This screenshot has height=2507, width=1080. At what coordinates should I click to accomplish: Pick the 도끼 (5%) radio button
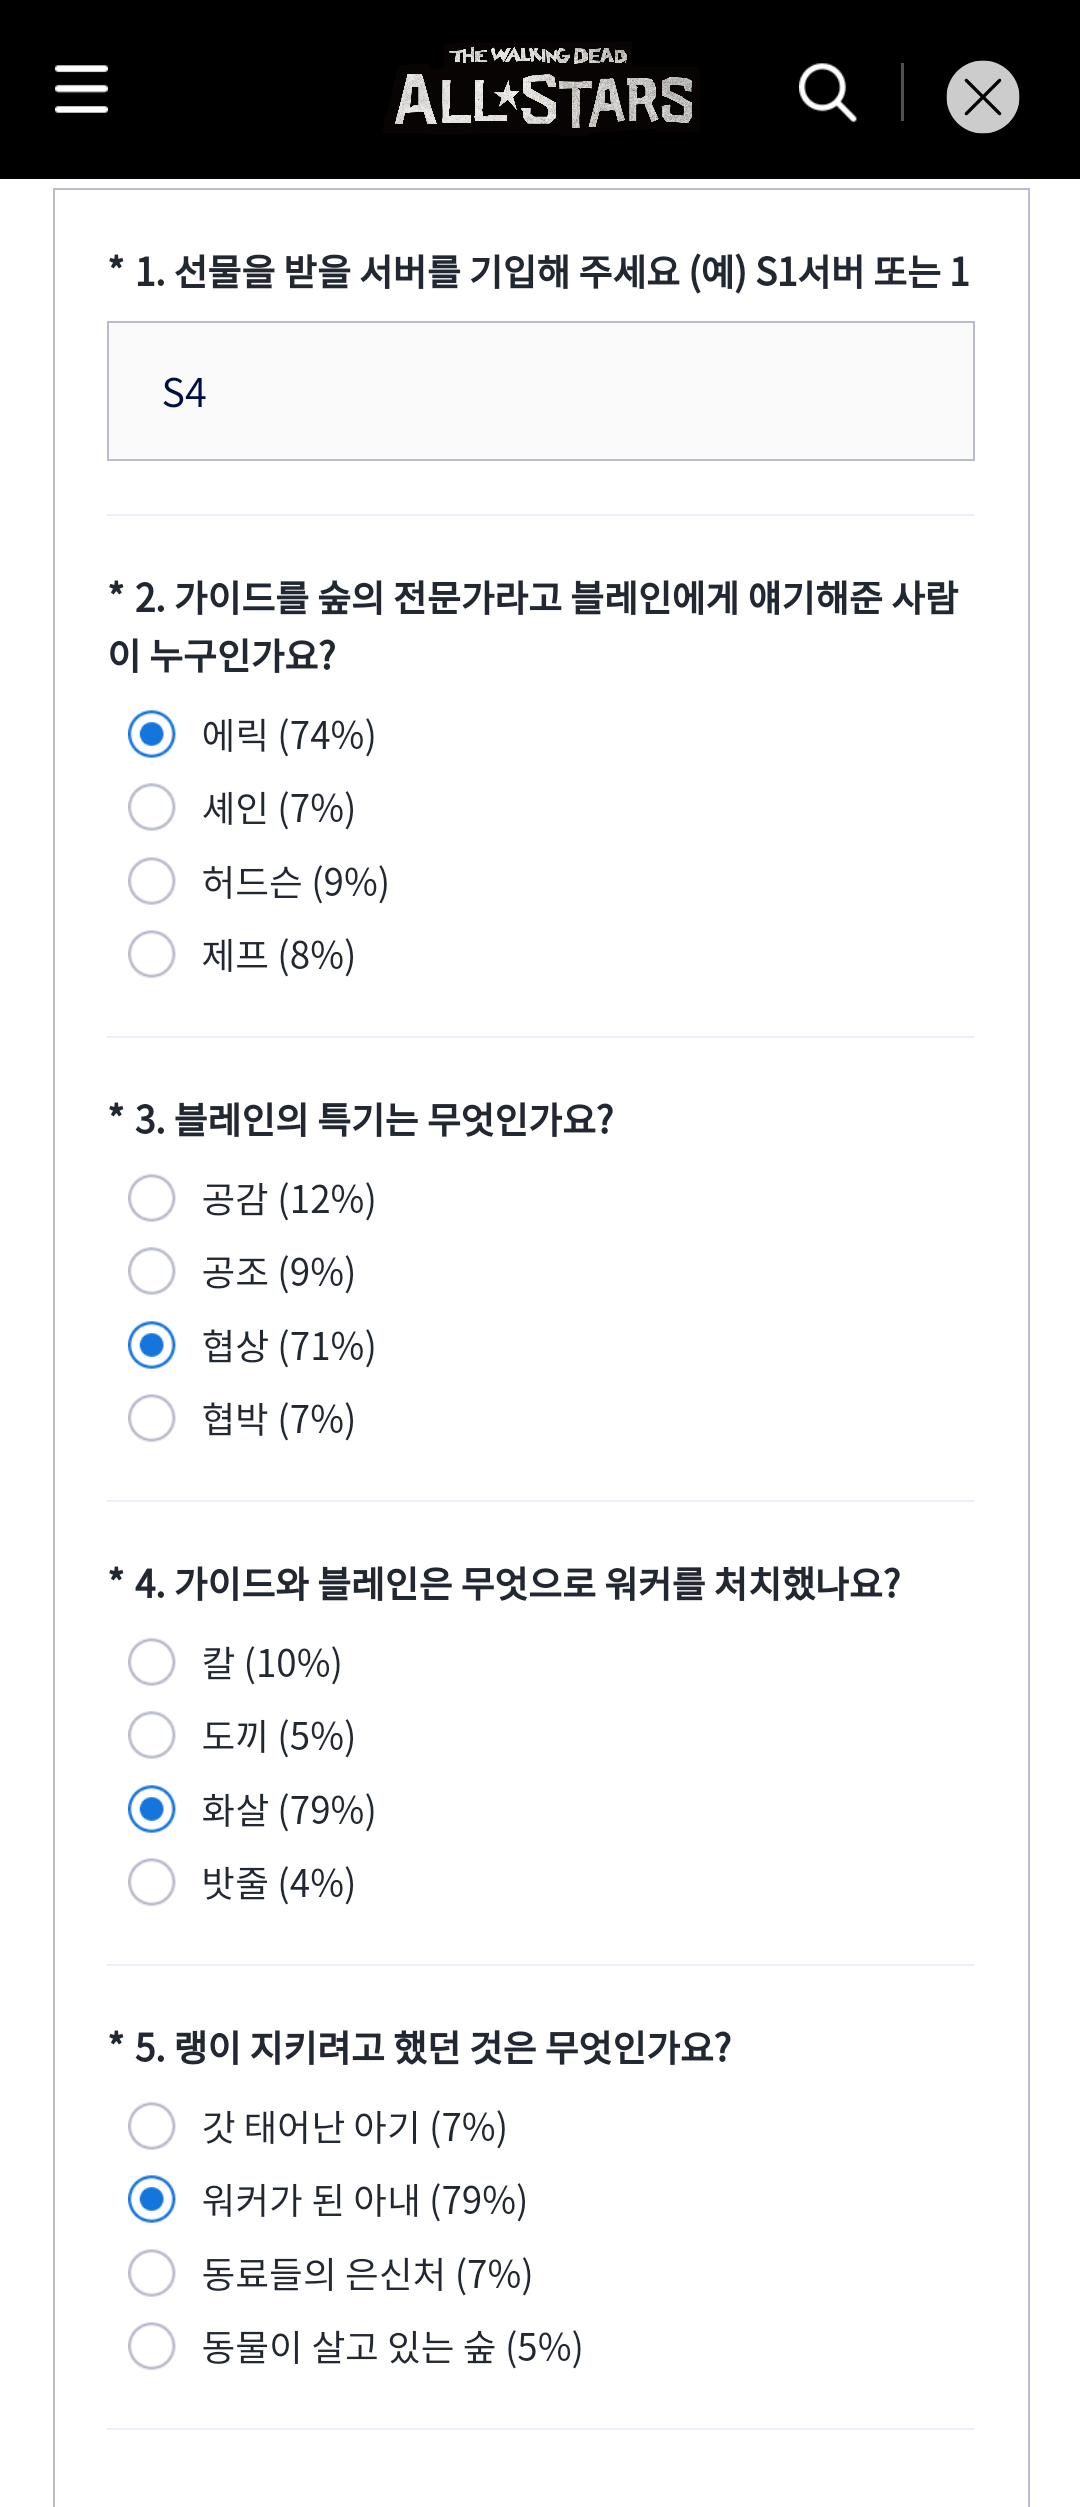click(152, 1735)
